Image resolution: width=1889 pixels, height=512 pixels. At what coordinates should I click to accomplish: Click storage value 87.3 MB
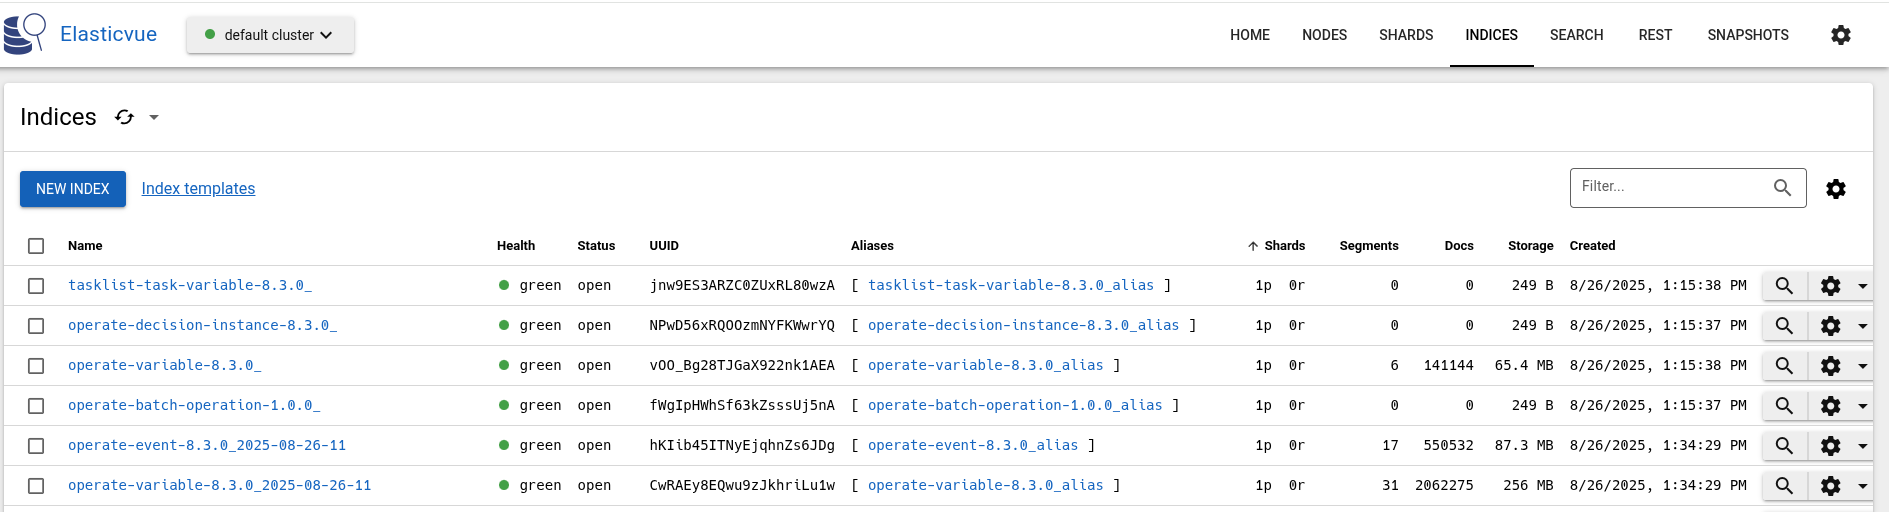[1524, 445]
